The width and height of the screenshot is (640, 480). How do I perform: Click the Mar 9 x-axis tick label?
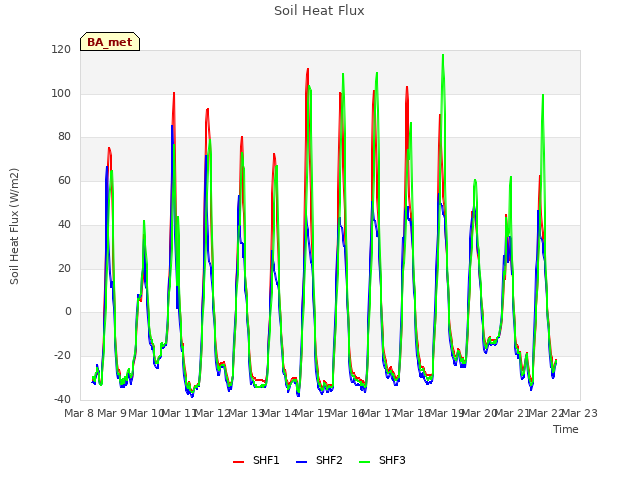(112, 413)
